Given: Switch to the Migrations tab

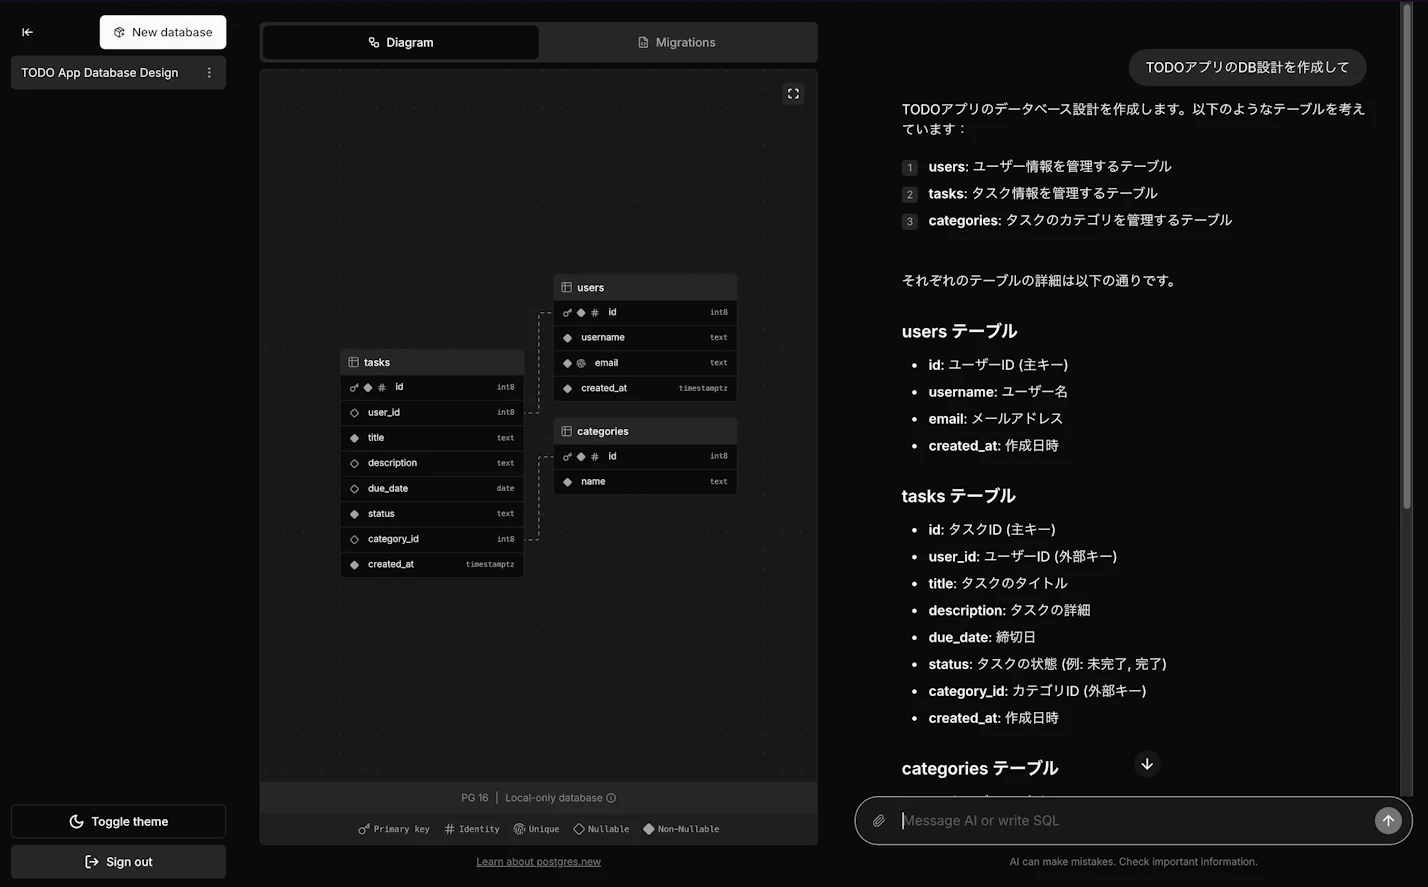Looking at the screenshot, I should tap(677, 42).
